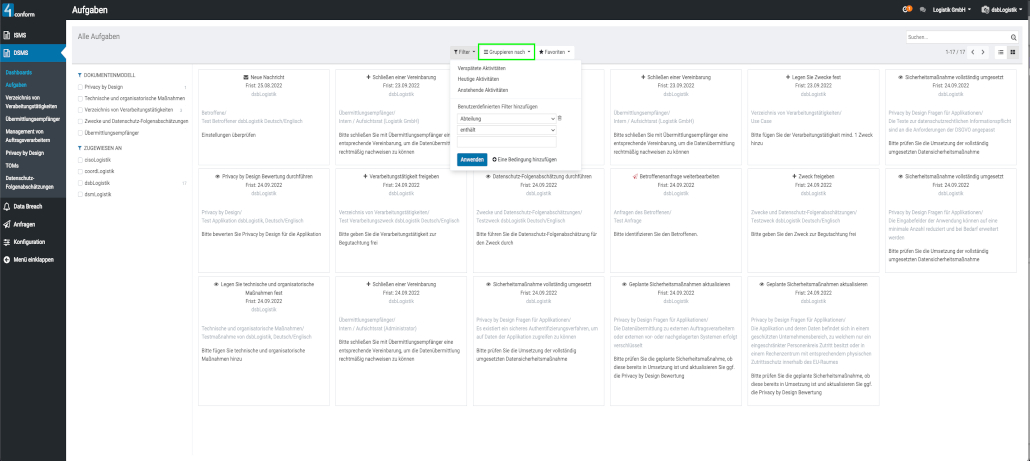The image size is (1030, 461).
Task: Check the Privacy by Design filter checkbox
Action: (x=80, y=87)
